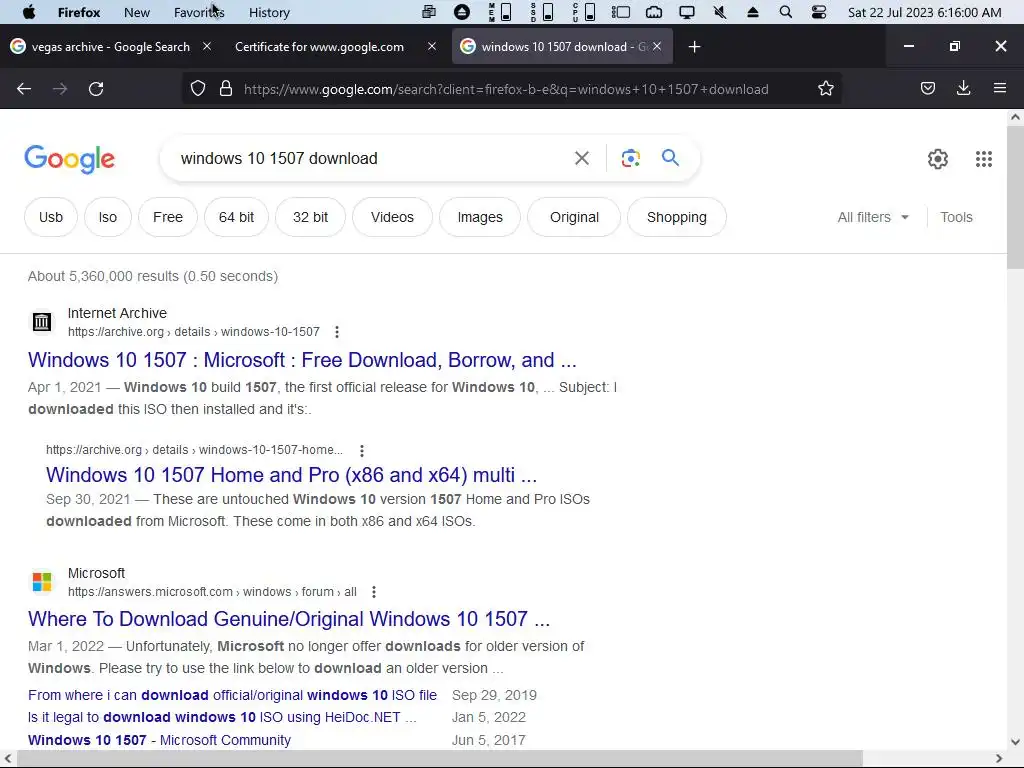Select the Videos filter chip
Screen dimensions: 1024x768
(392, 217)
